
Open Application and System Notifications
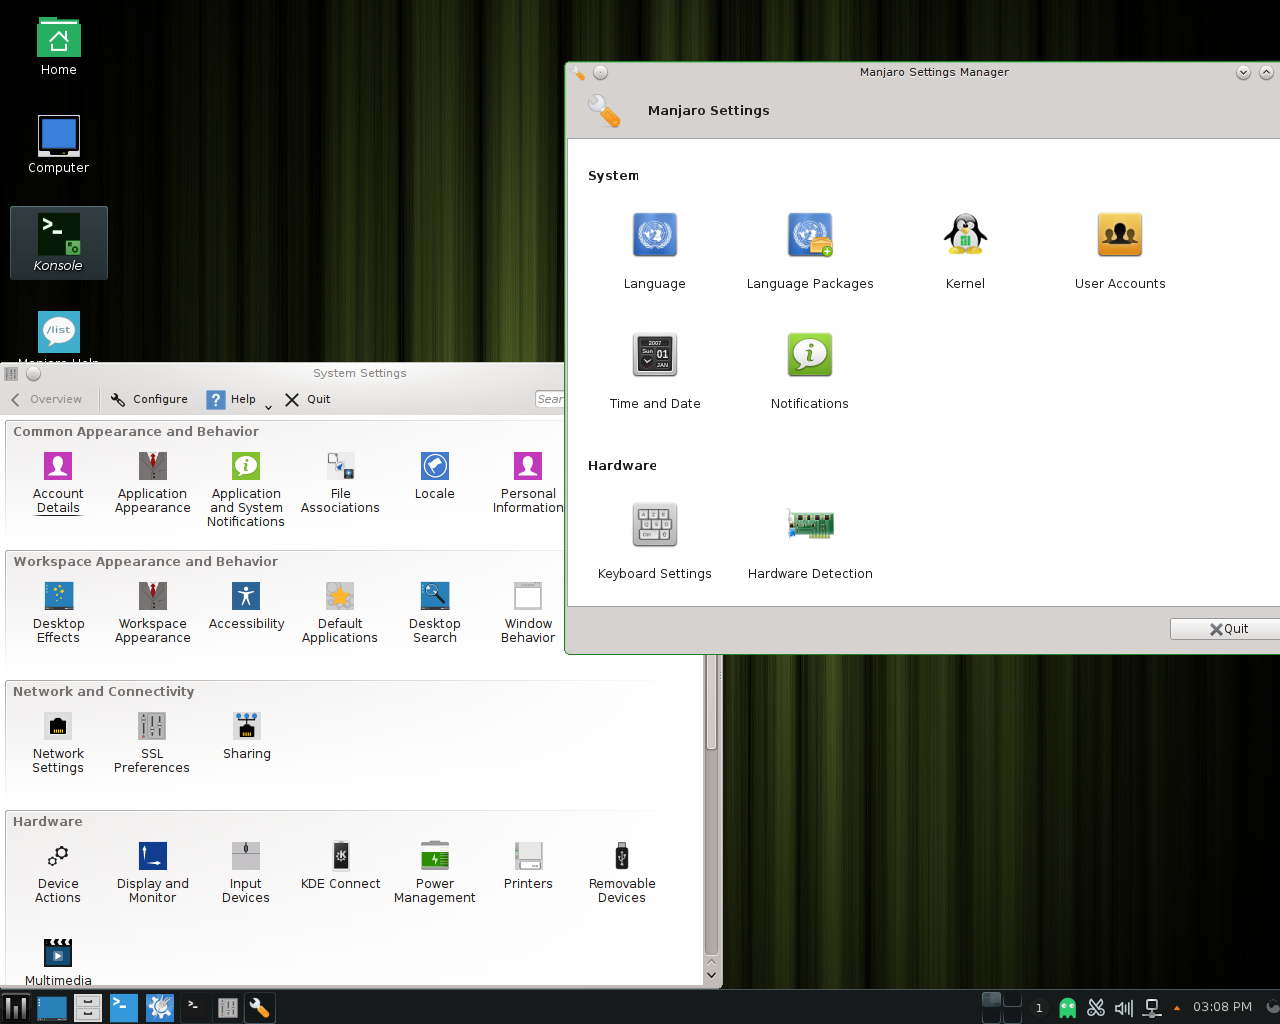point(246,490)
